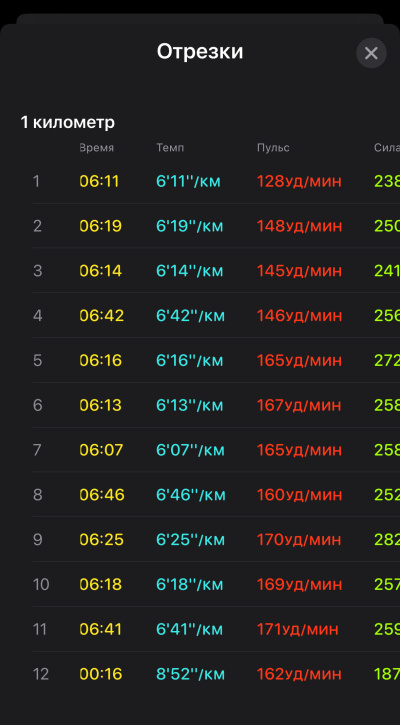The width and height of the screenshot is (400, 725).
Task: Tap the Пульс column header
Action: point(273,148)
